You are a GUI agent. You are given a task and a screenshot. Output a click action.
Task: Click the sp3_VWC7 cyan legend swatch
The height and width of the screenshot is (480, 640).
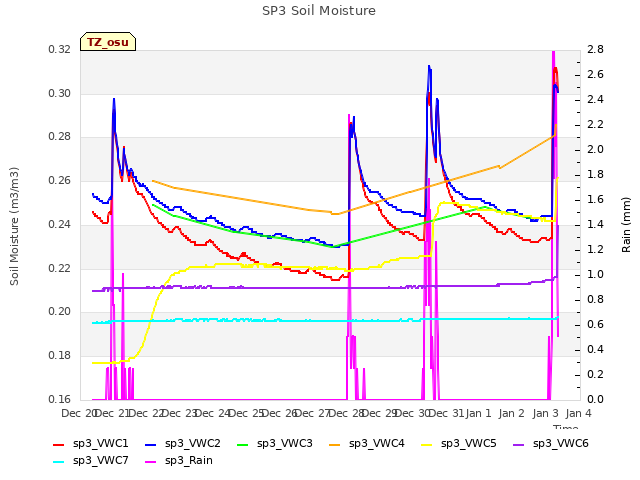58,462
